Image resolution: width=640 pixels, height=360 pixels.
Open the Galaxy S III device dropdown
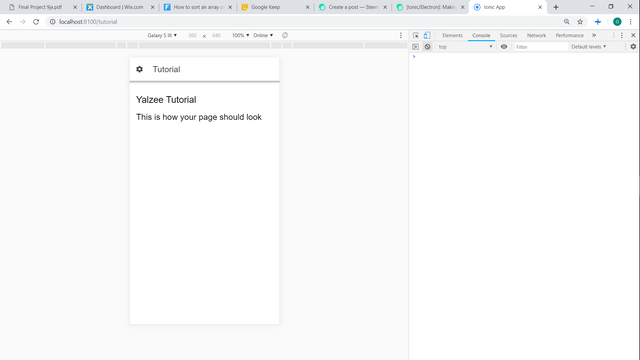pos(162,36)
